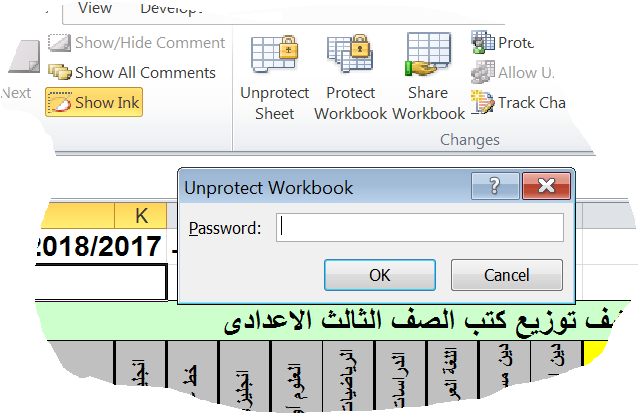Click the الرياضيات column header cell

(x=348, y=375)
